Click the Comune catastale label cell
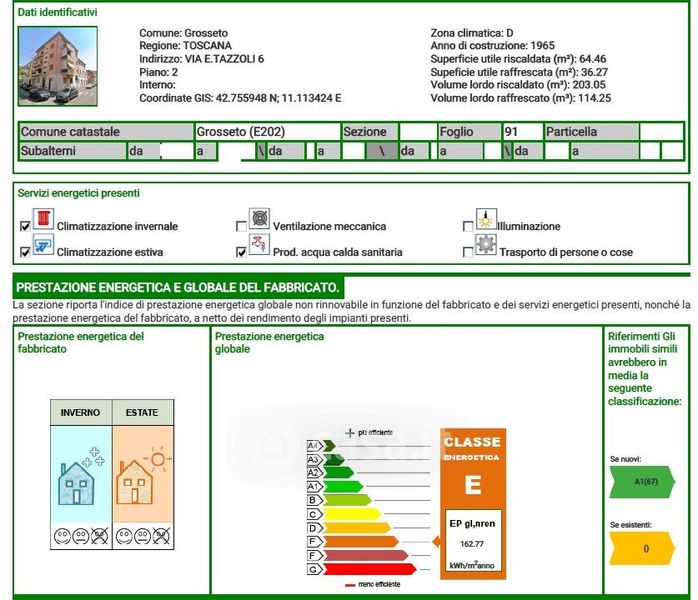Viewport: 698px width, 600px height. click(x=106, y=132)
